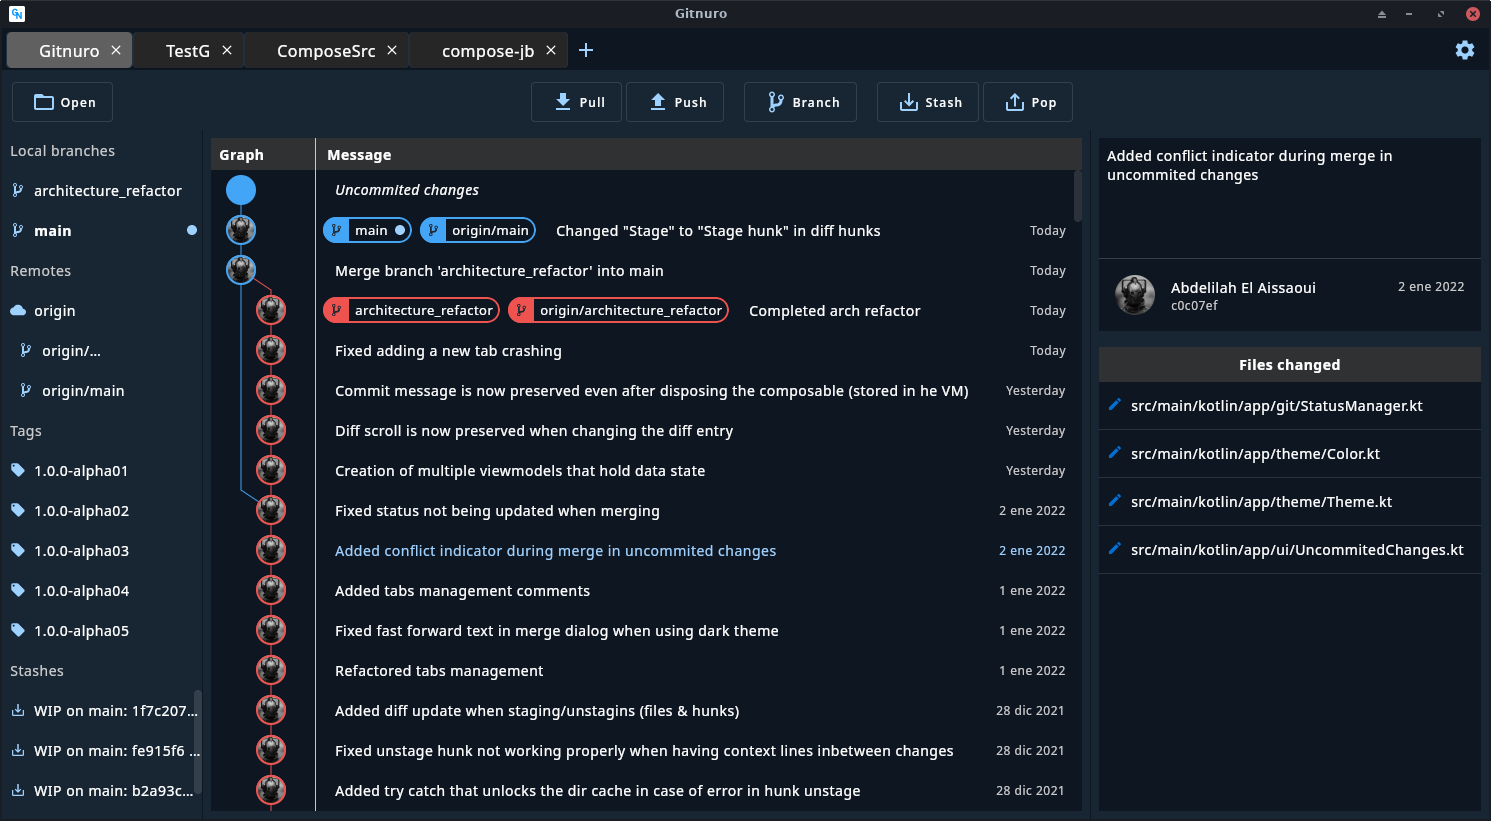Select origin/main remote branch
Viewport: 1491px width, 821px height.
coord(101,391)
